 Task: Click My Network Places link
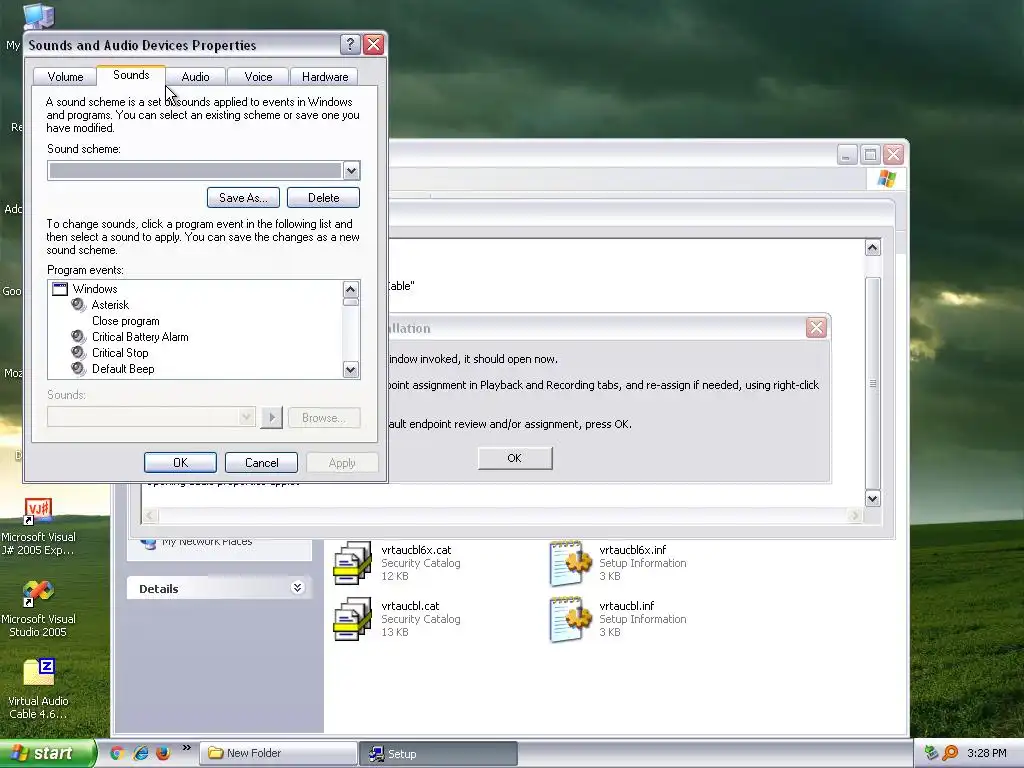click(206, 541)
